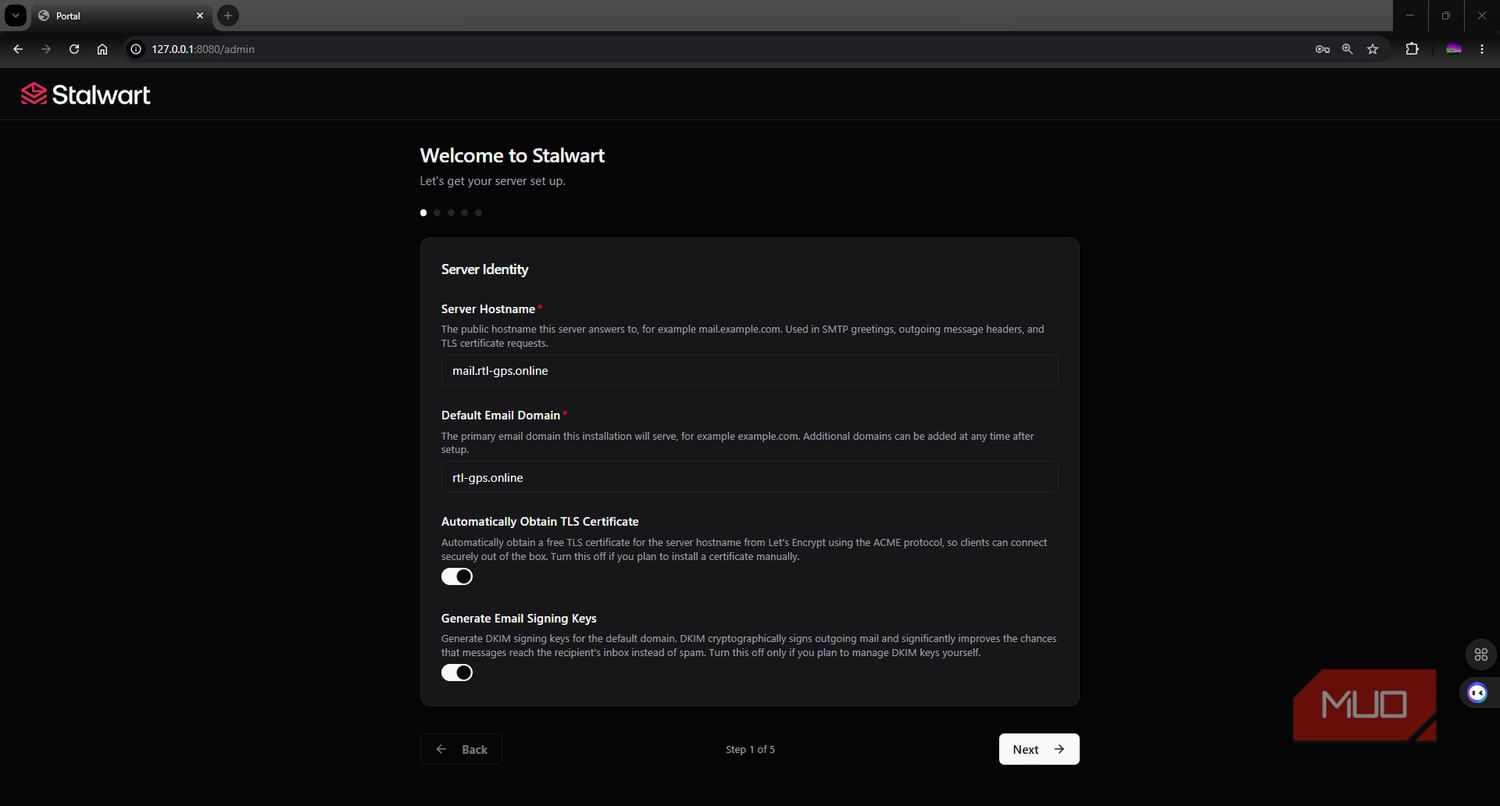The width and height of the screenshot is (1500, 806).
Task: Click the Back button
Action: [x=461, y=749]
